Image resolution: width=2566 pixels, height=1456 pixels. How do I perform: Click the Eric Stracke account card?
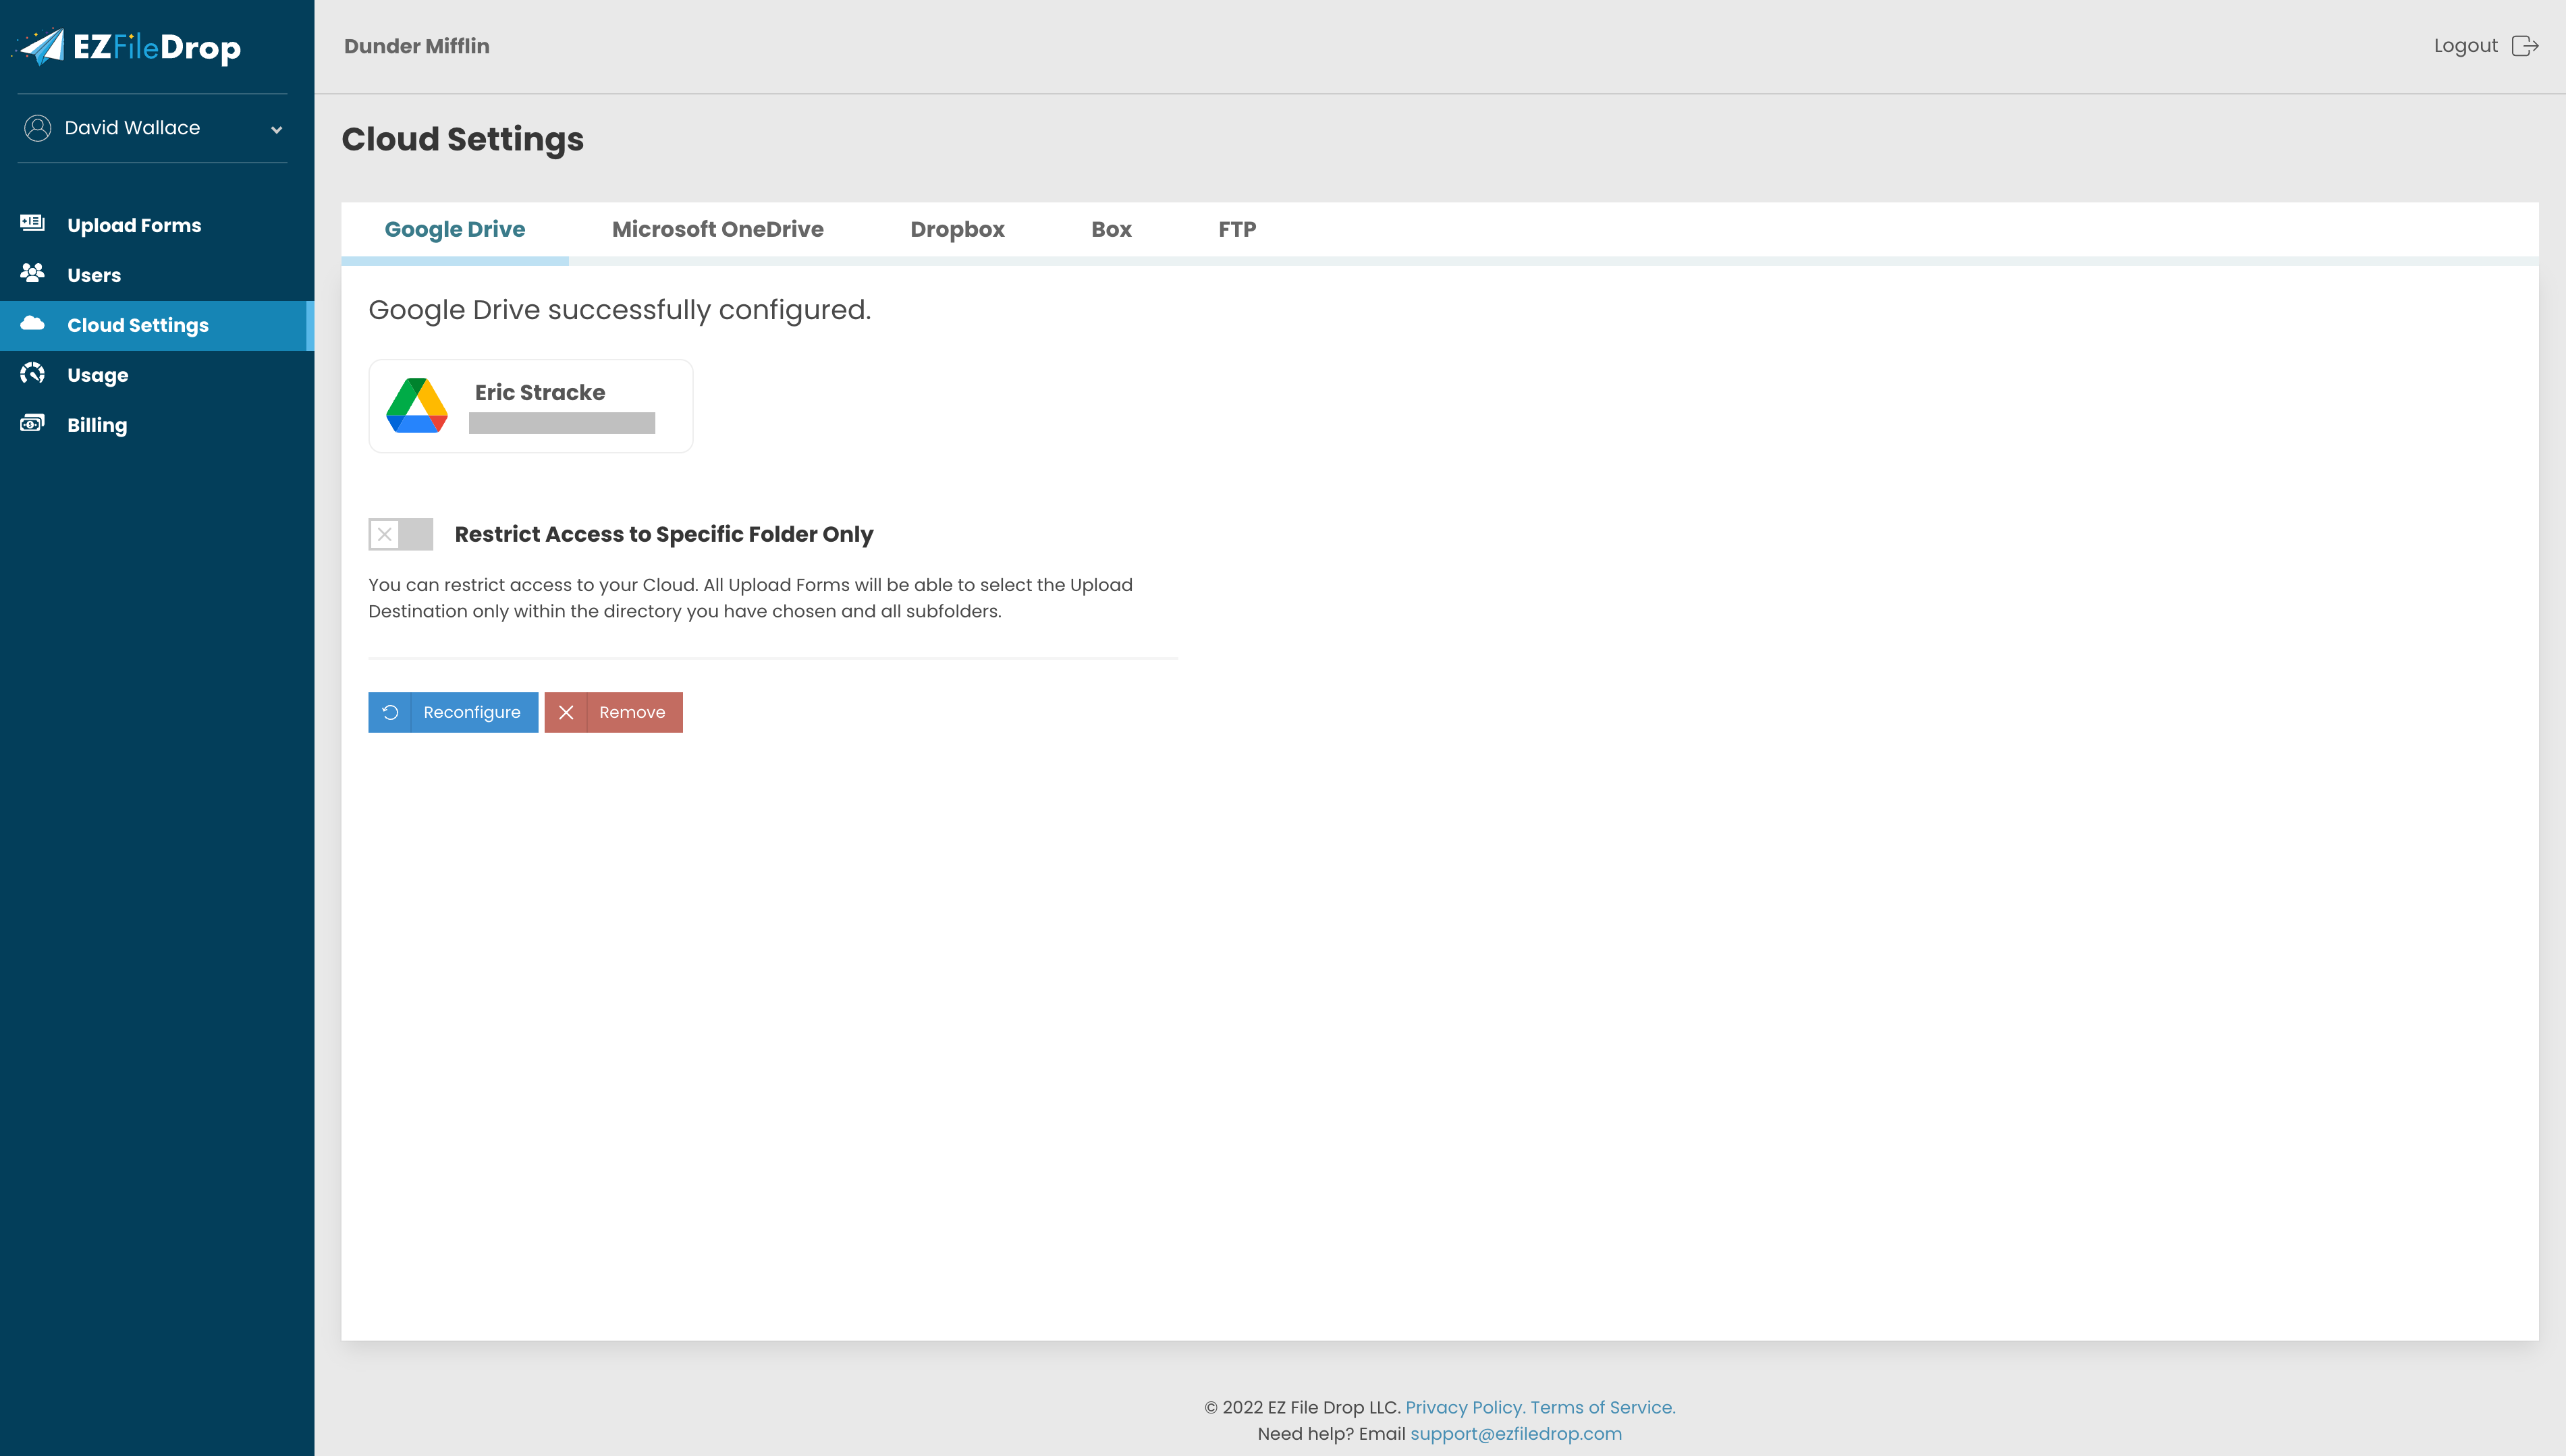tap(530, 406)
